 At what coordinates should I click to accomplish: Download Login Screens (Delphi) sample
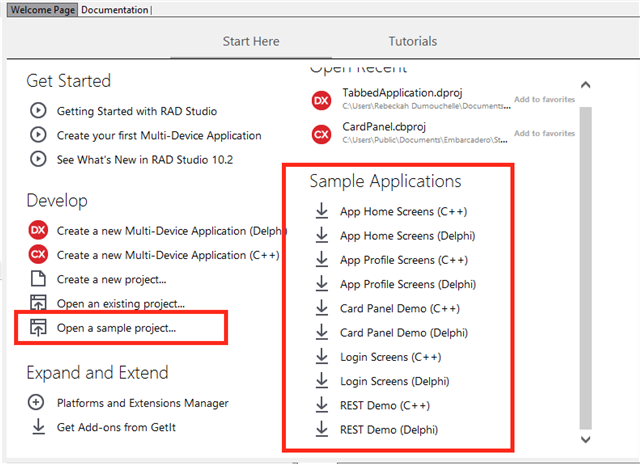(395, 381)
